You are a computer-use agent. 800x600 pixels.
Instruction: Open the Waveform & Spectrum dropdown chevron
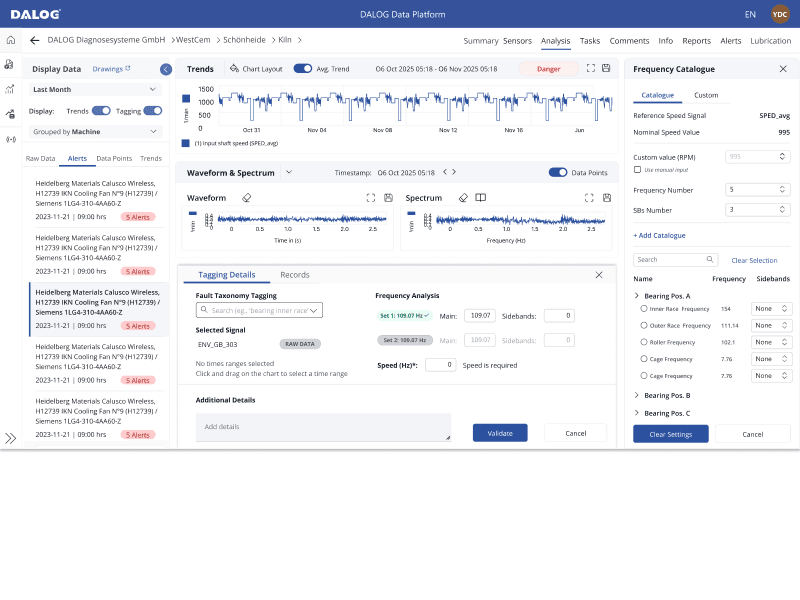[289, 172]
